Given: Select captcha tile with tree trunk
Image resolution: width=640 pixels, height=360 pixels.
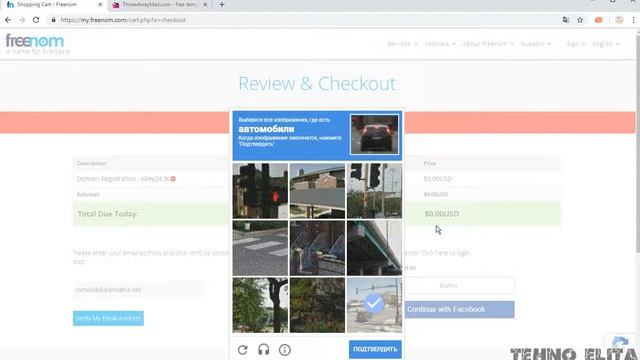Looking at the screenshot, I should pos(260,305).
